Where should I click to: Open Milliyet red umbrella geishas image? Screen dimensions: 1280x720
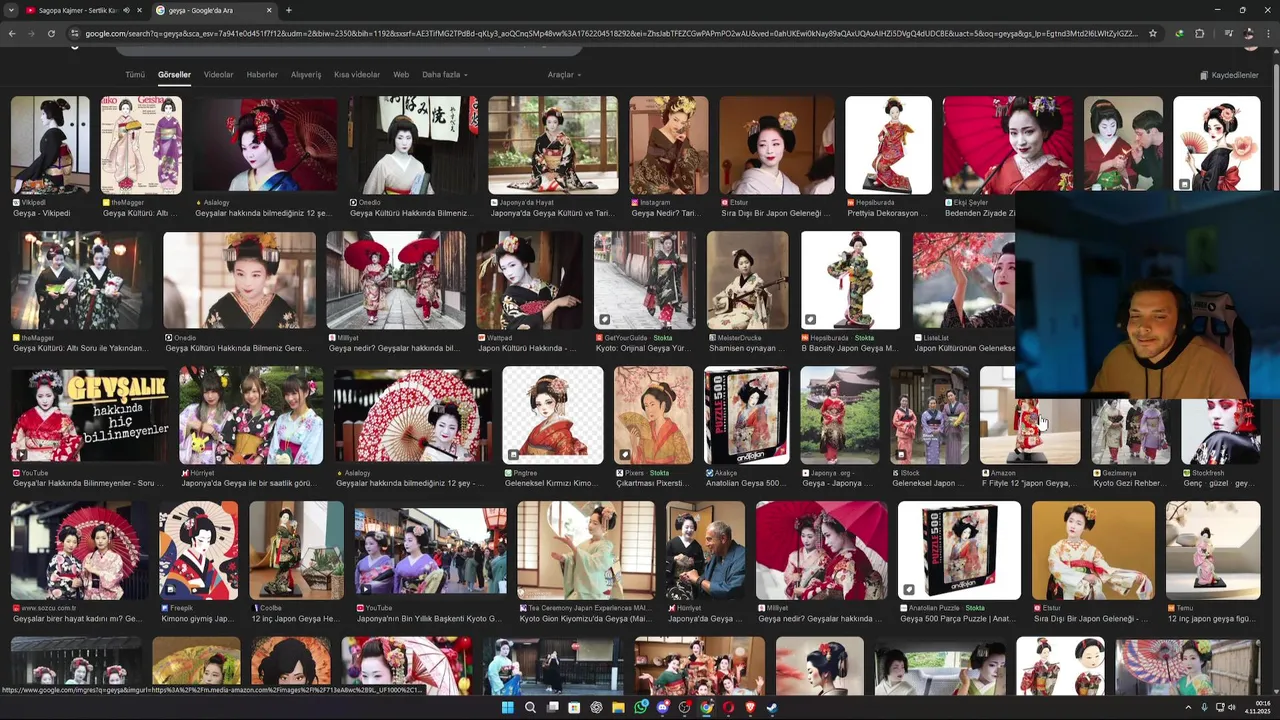[396, 281]
